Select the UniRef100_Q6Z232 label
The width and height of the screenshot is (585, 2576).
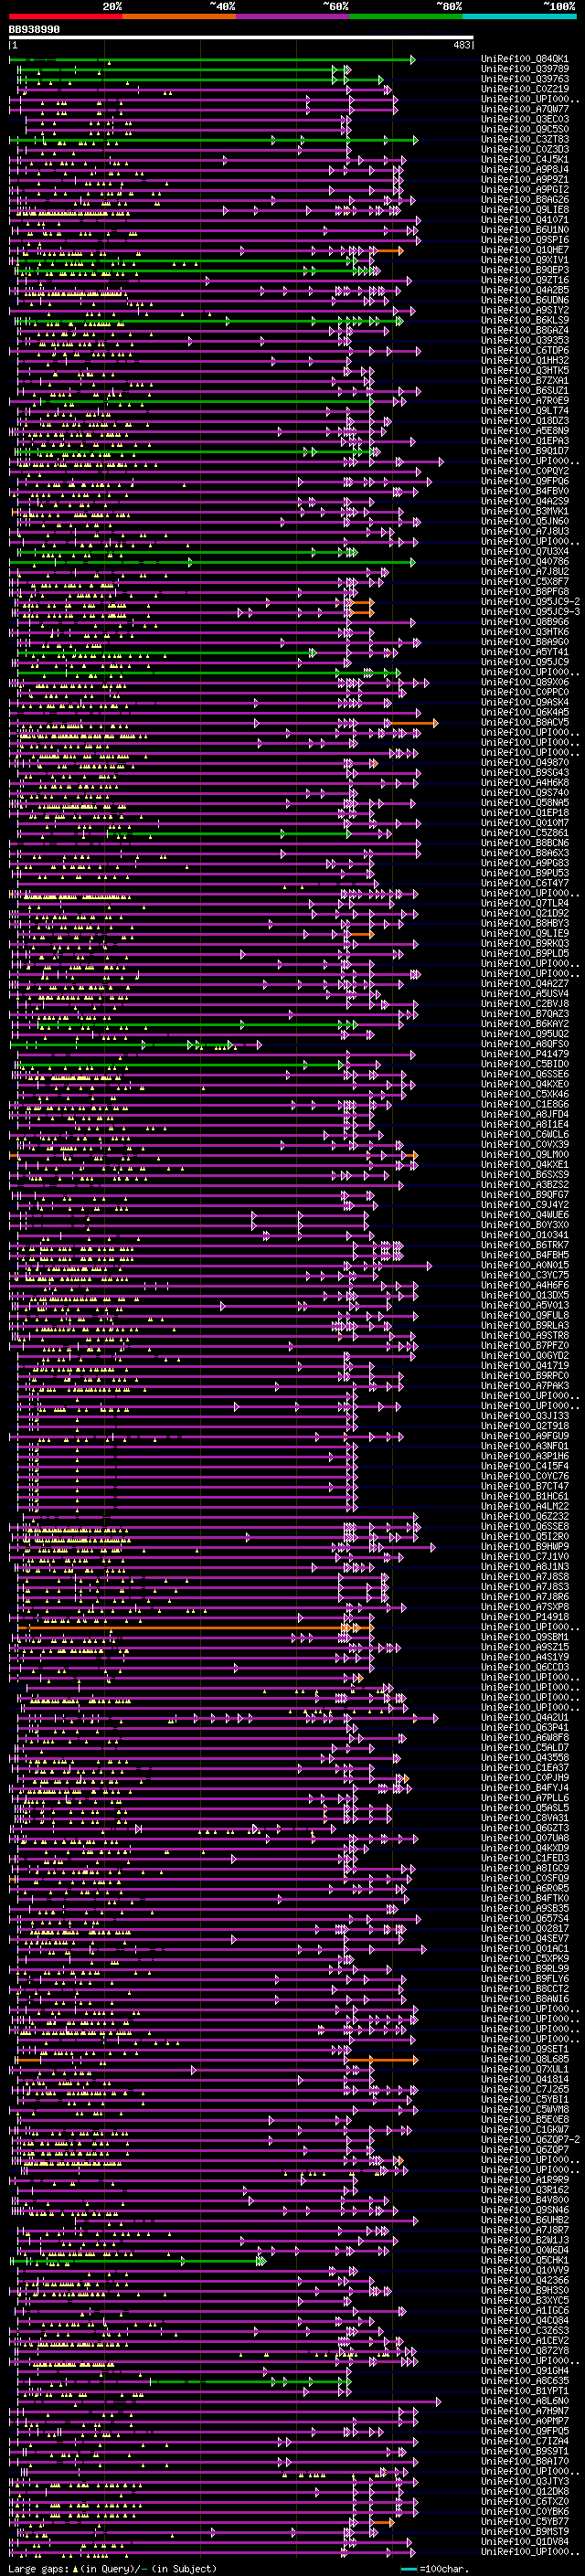524,1515
